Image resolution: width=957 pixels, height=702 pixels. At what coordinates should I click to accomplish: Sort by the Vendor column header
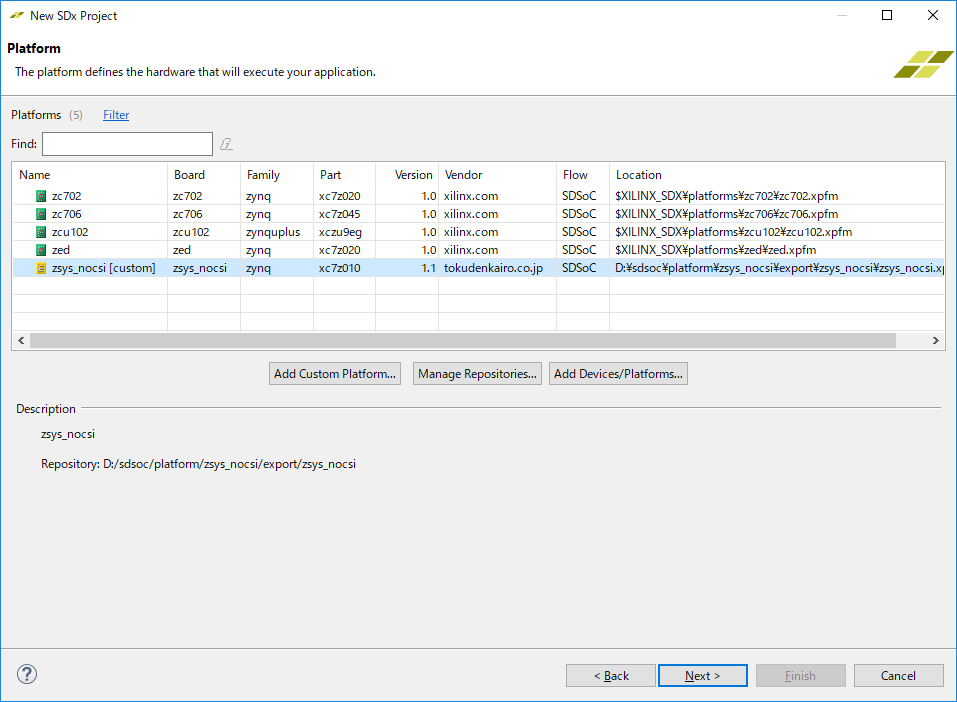coord(463,175)
